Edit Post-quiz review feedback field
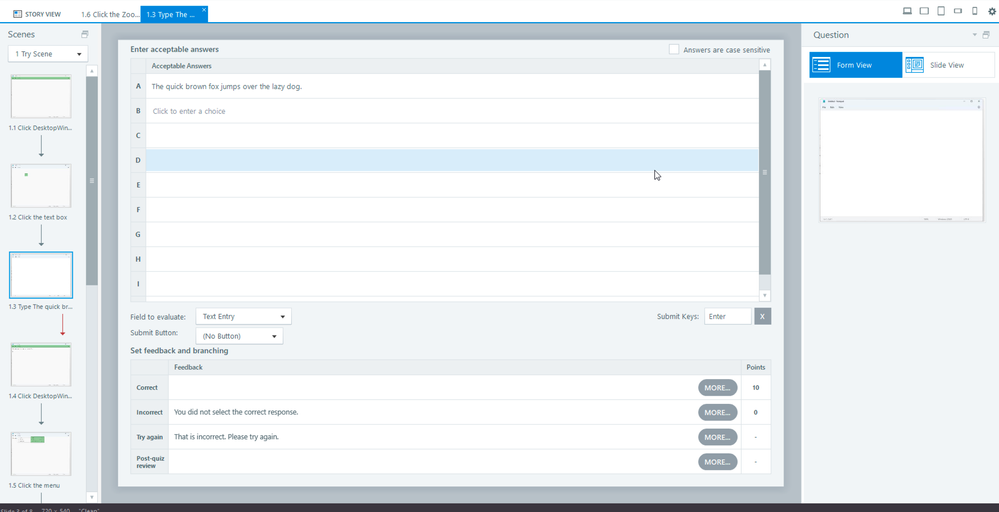This screenshot has width=999, height=512. click(x=433, y=462)
